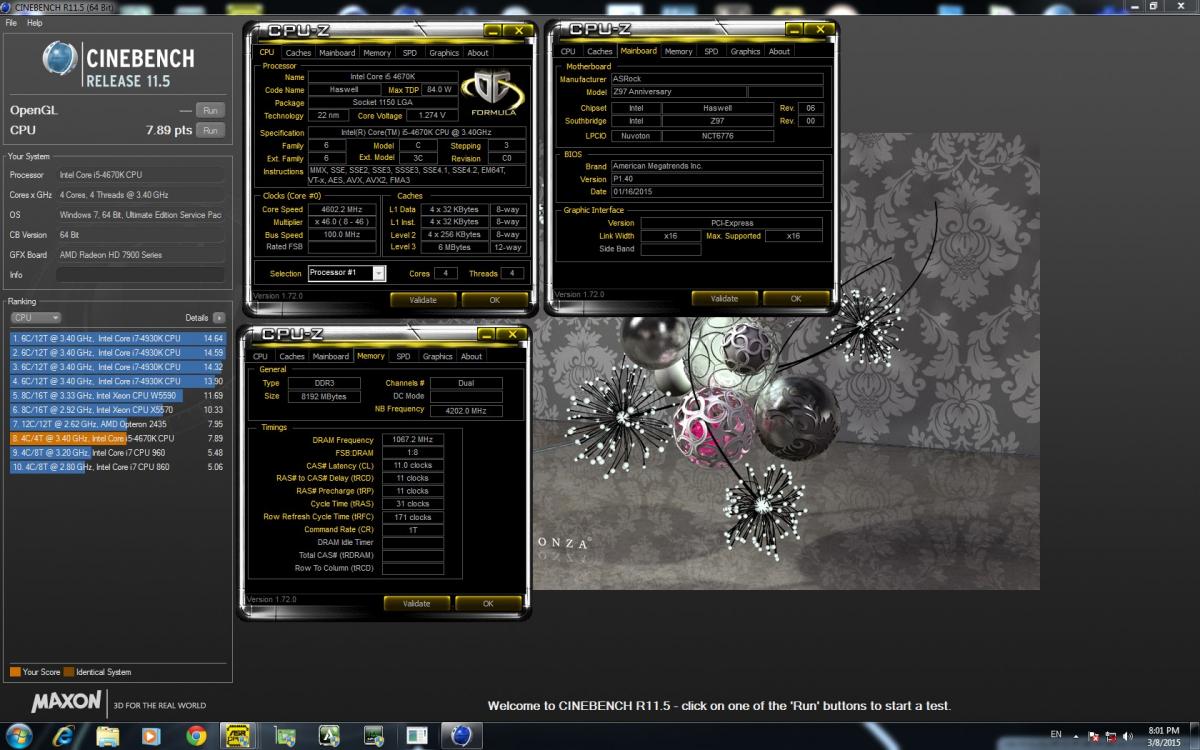
Task: Select the ranking row scoring 14.59
Action: (118, 353)
